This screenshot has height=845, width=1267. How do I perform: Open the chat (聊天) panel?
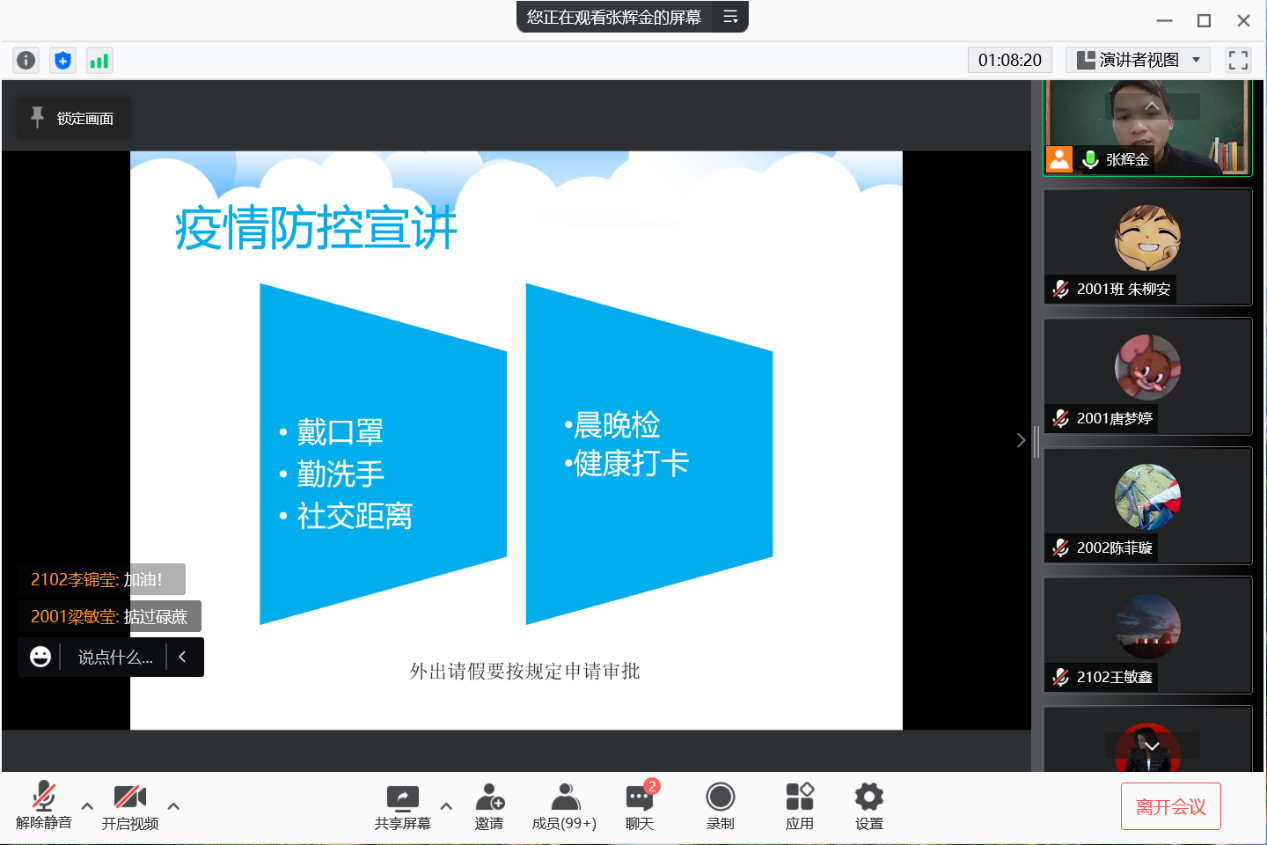point(640,806)
